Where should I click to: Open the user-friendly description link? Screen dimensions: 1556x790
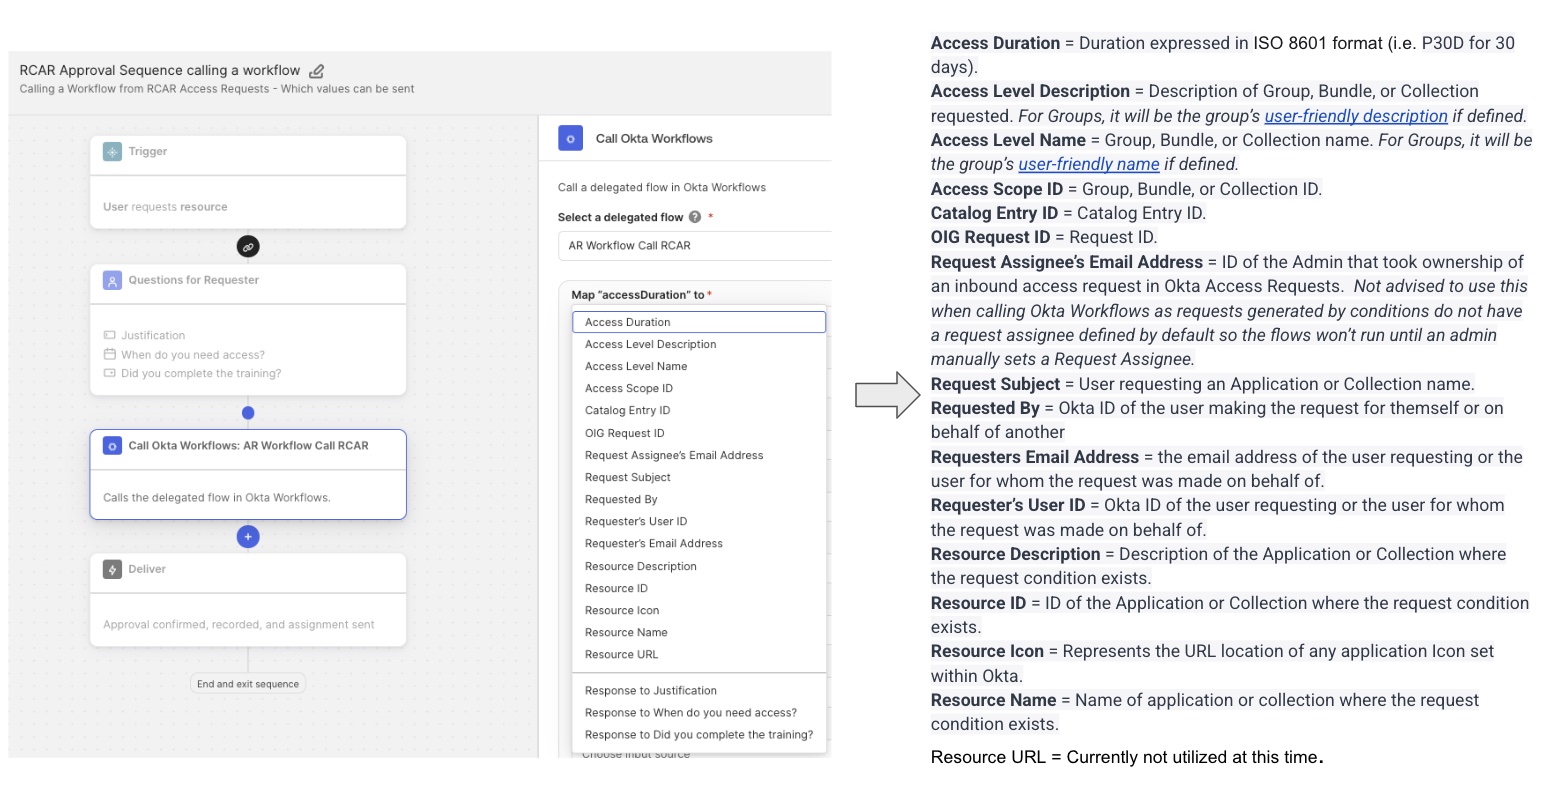point(1355,116)
